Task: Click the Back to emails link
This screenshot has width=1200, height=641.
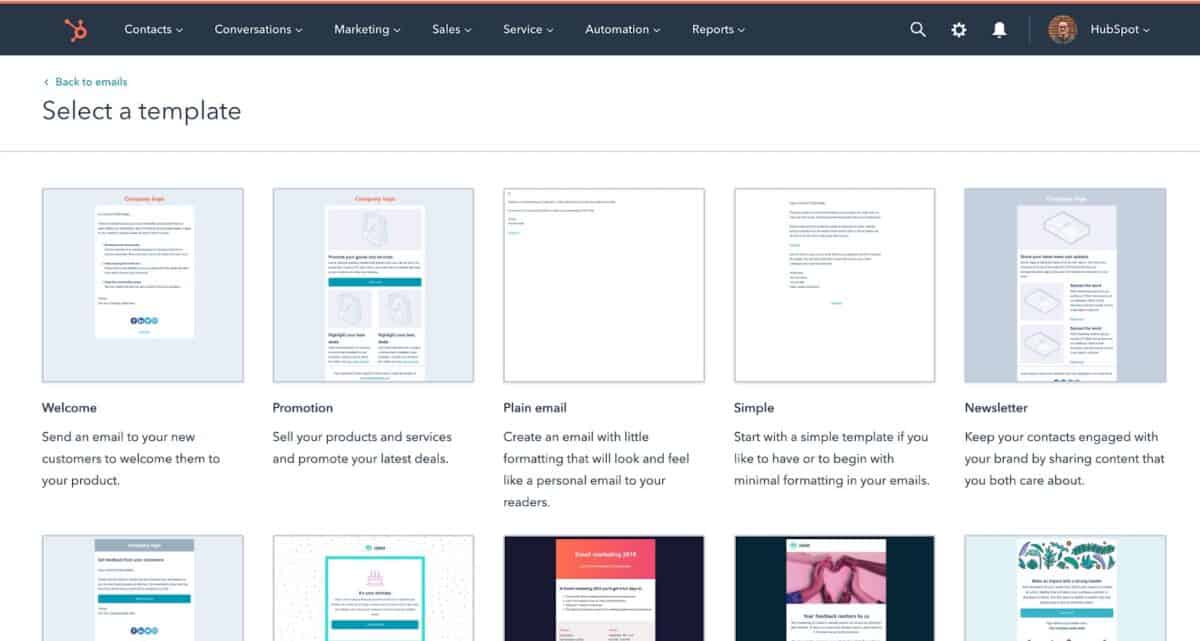Action: 88,82
